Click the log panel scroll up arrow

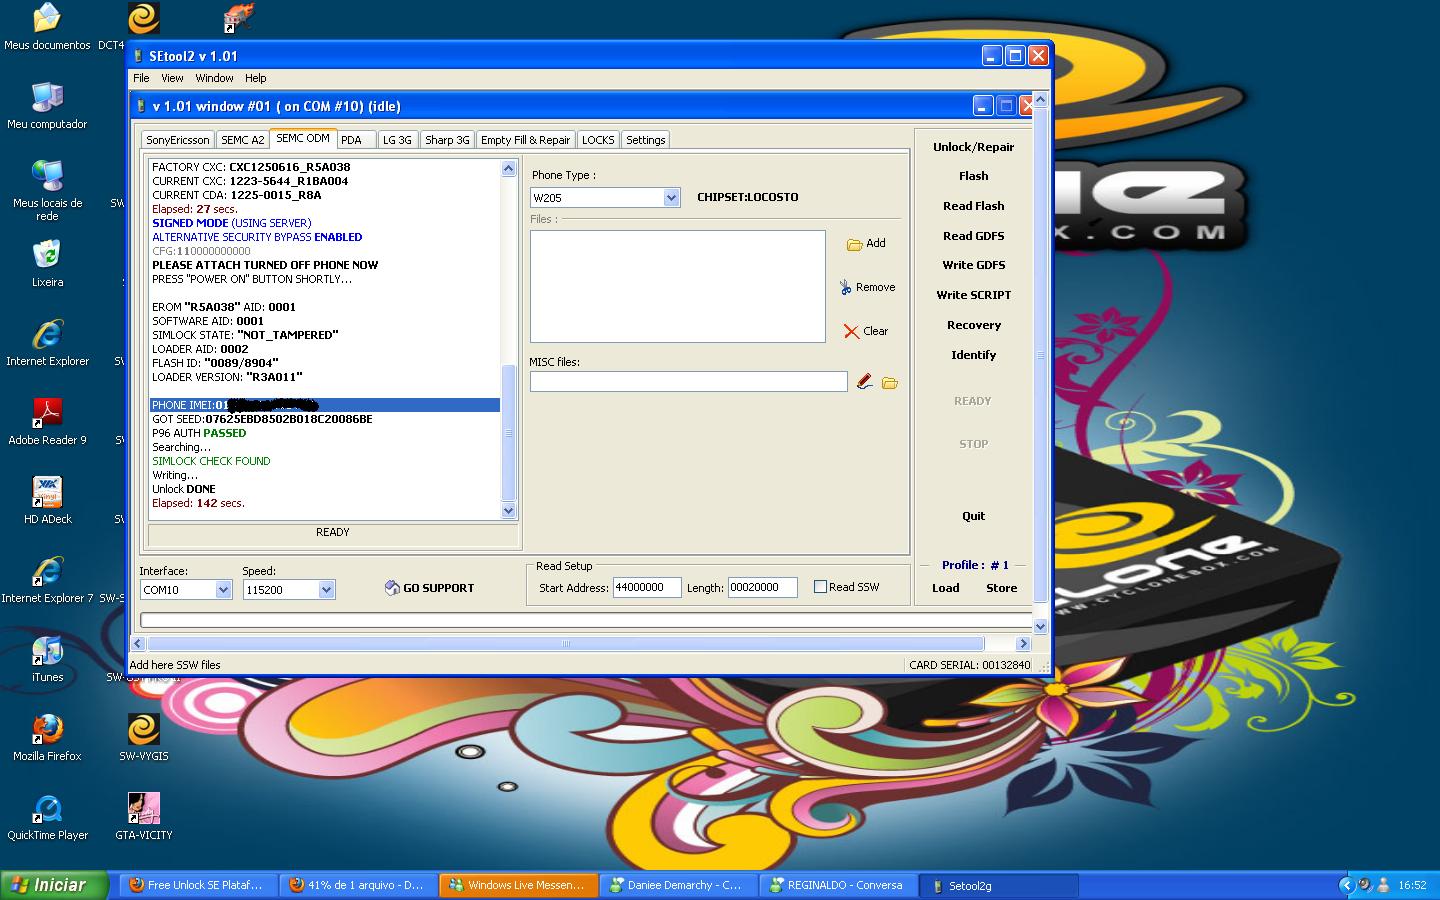[508, 169]
